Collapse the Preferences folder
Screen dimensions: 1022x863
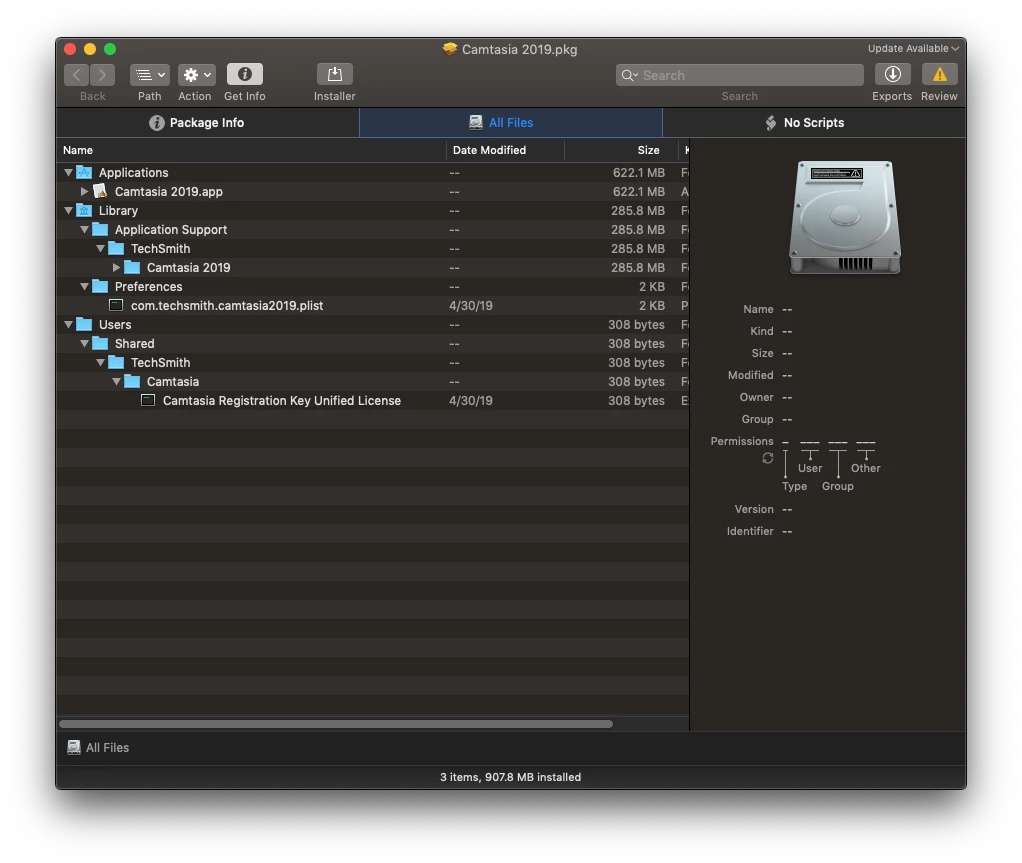point(84,286)
